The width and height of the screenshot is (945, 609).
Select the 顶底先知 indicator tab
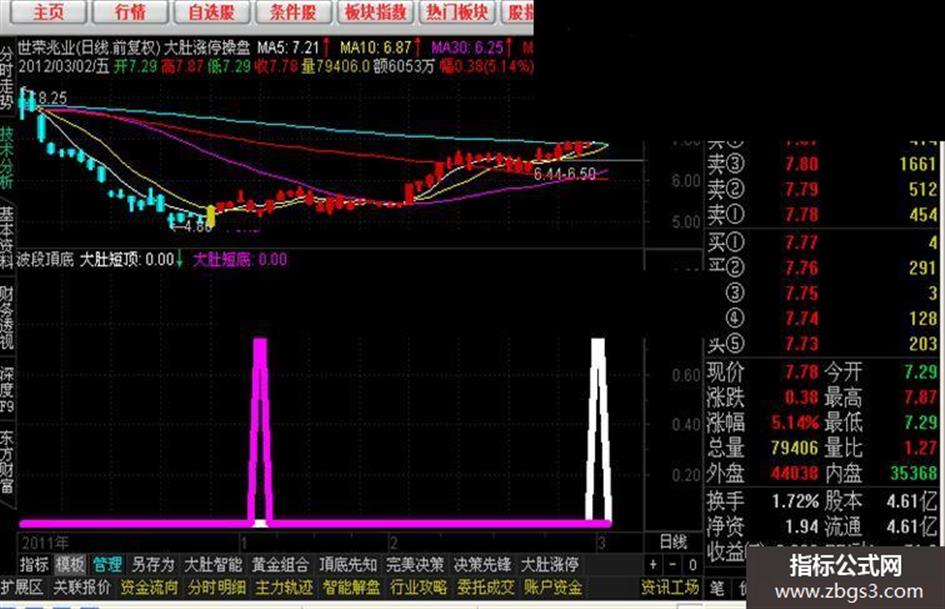pyautogui.click(x=348, y=565)
